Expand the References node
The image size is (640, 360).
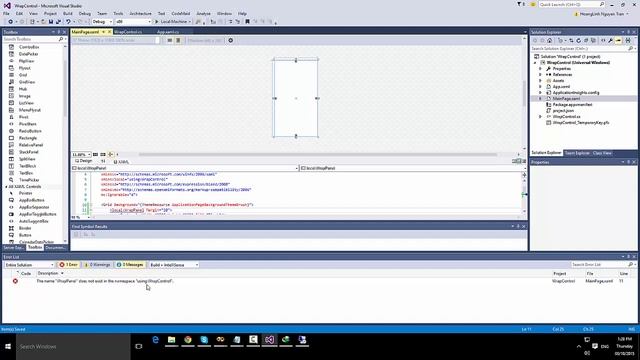tap(540, 75)
